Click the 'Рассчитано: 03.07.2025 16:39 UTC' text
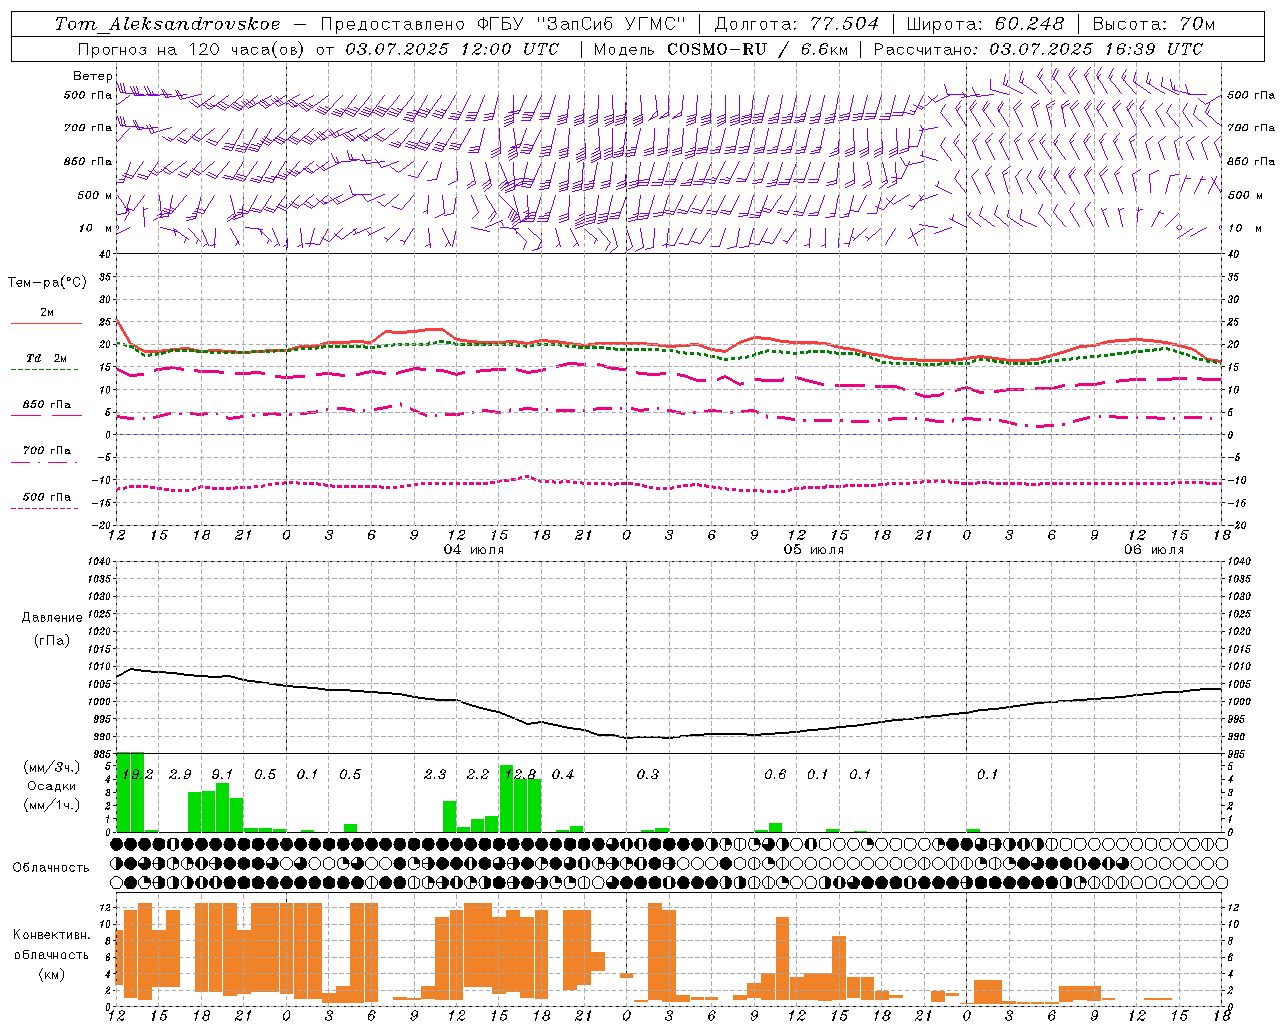1280x1024 pixels. [x=1038, y=49]
